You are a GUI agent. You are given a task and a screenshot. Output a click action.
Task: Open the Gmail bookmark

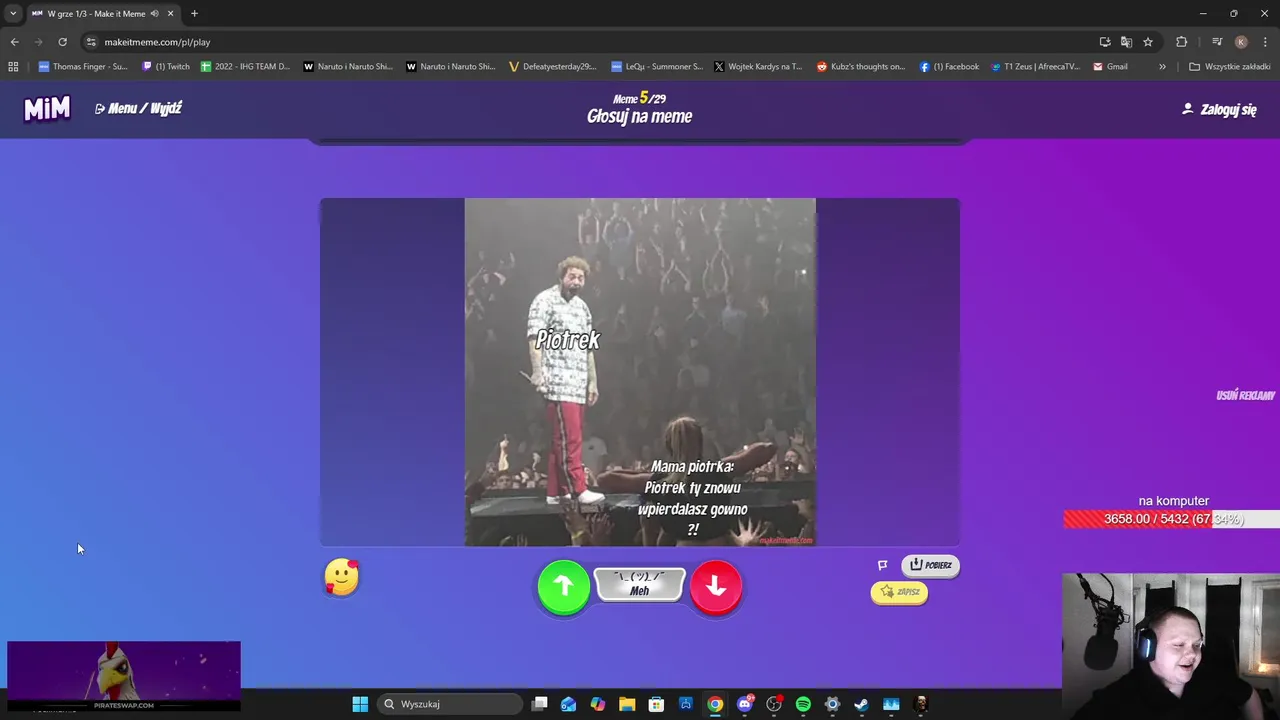[1111, 67]
